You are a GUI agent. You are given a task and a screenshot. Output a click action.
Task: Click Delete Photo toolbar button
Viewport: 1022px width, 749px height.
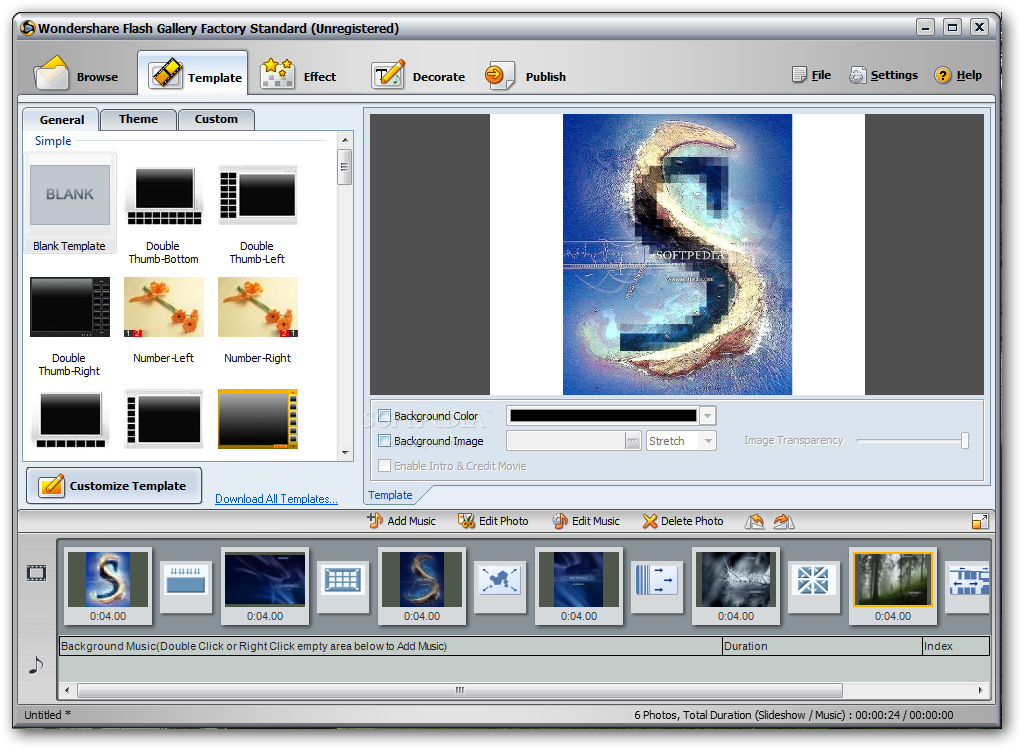pyautogui.click(x=682, y=521)
